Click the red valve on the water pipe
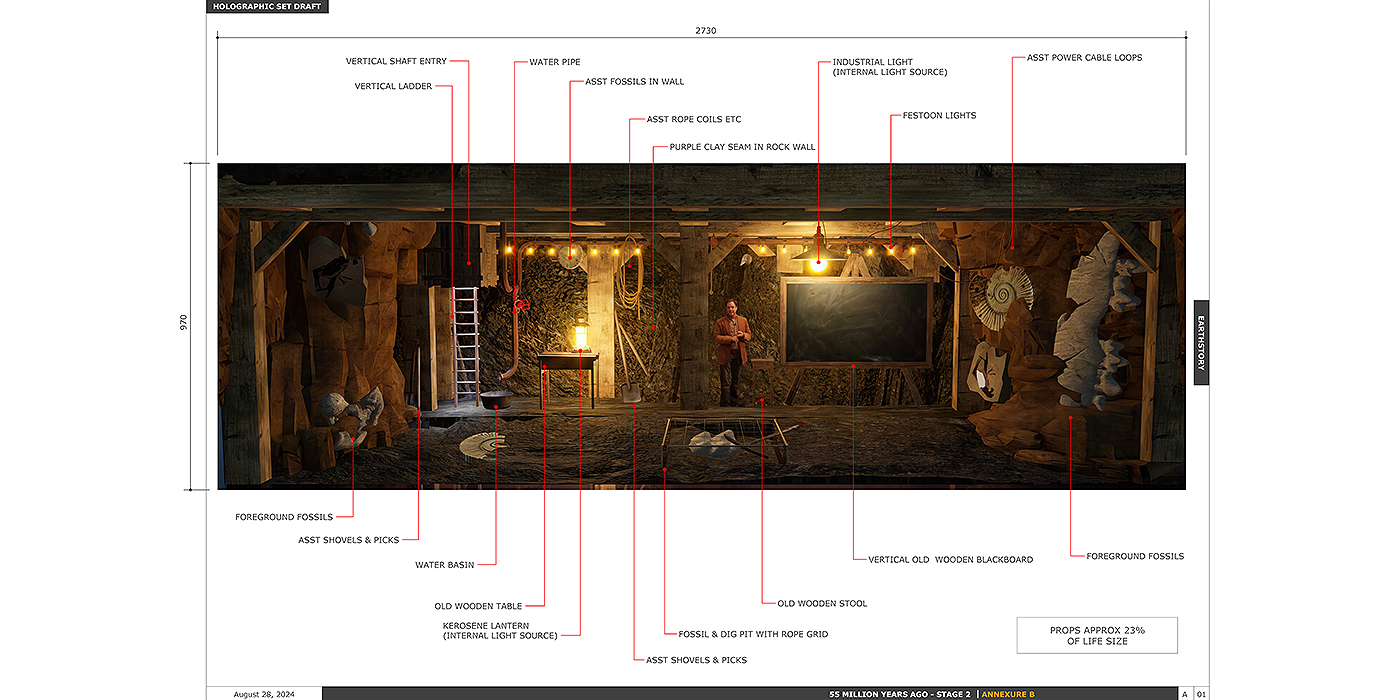 (x=518, y=305)
